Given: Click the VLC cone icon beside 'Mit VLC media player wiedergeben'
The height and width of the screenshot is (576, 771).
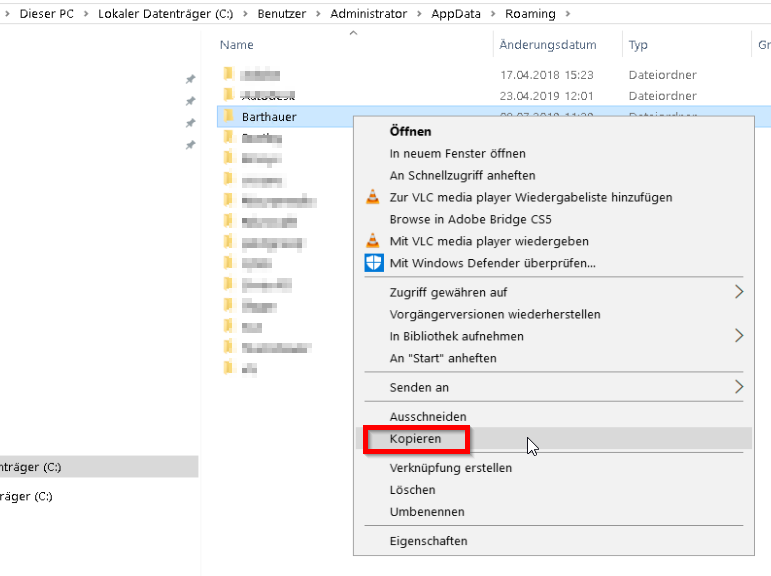Looking at the screenshot, I should (x=372, y=241).
